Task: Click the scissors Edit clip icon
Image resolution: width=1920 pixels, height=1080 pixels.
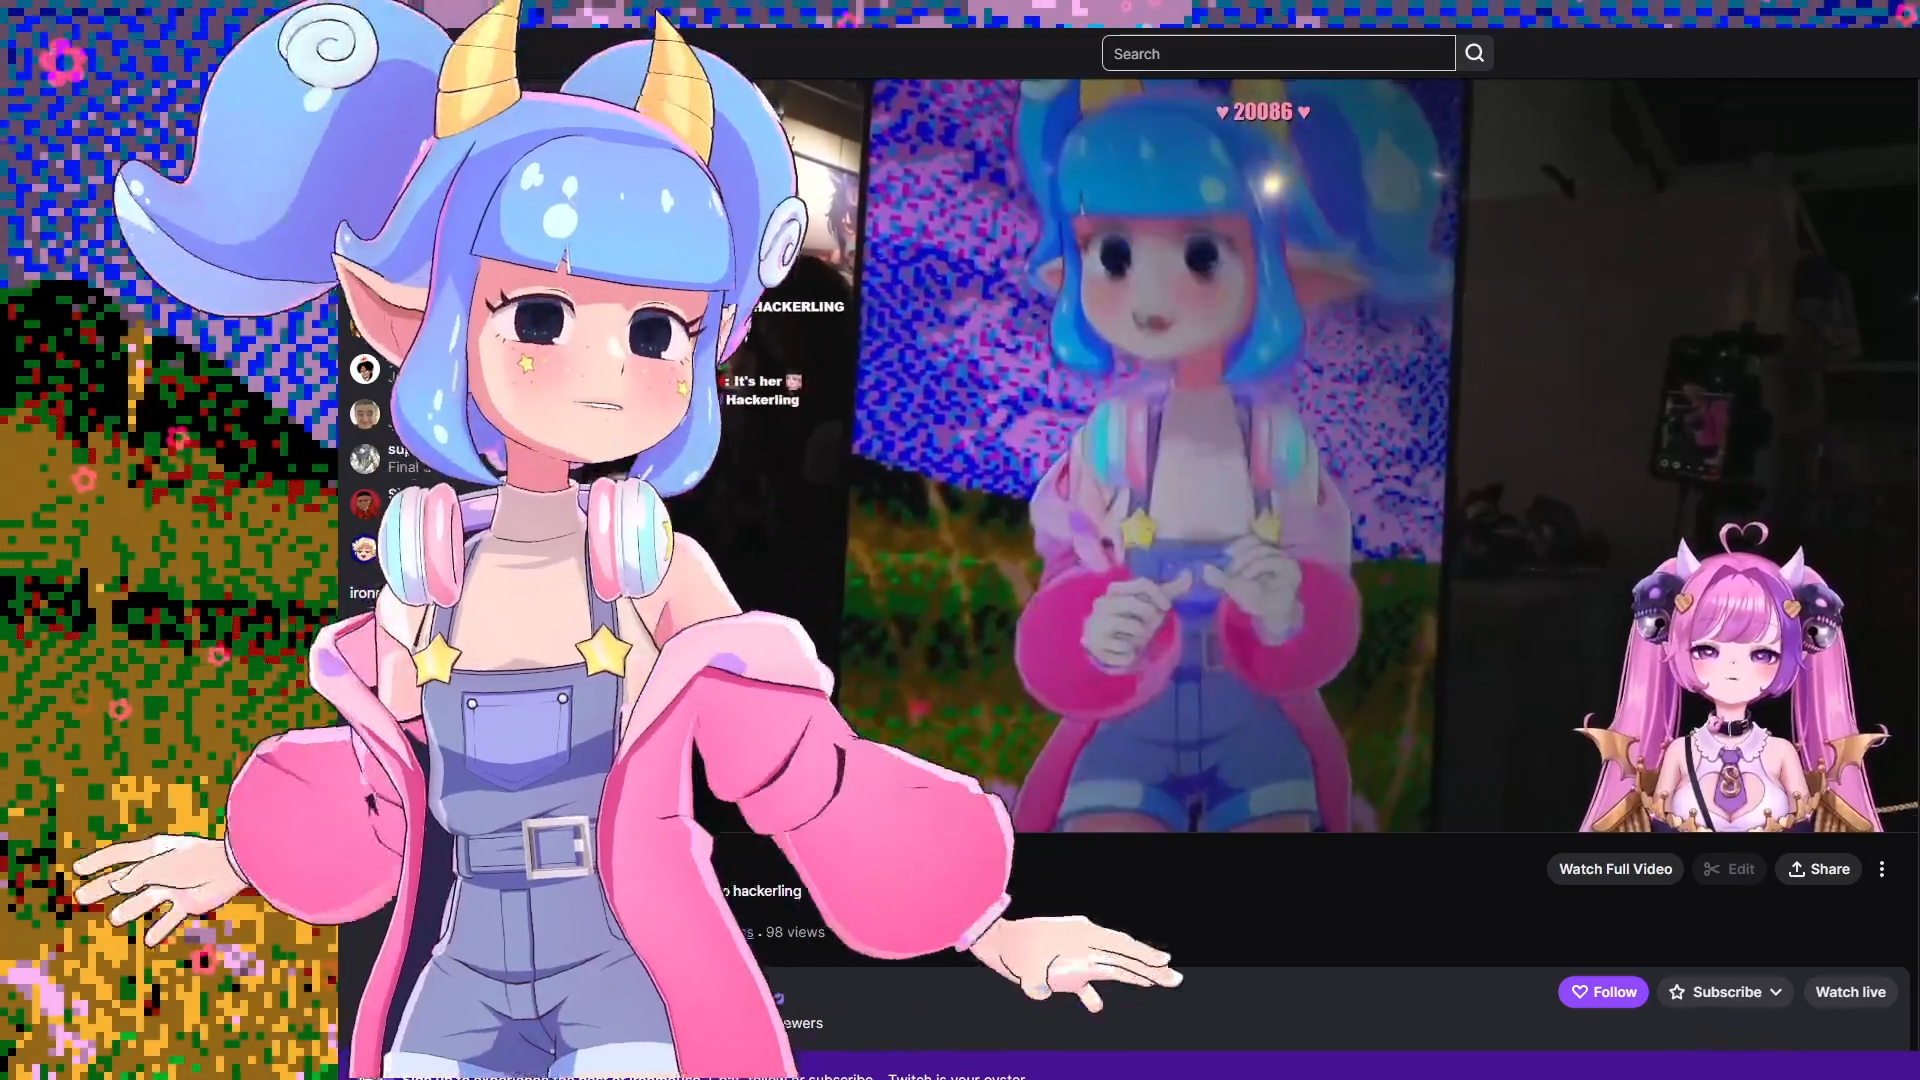Action: pyautogui.click(x=1712, y=869)
